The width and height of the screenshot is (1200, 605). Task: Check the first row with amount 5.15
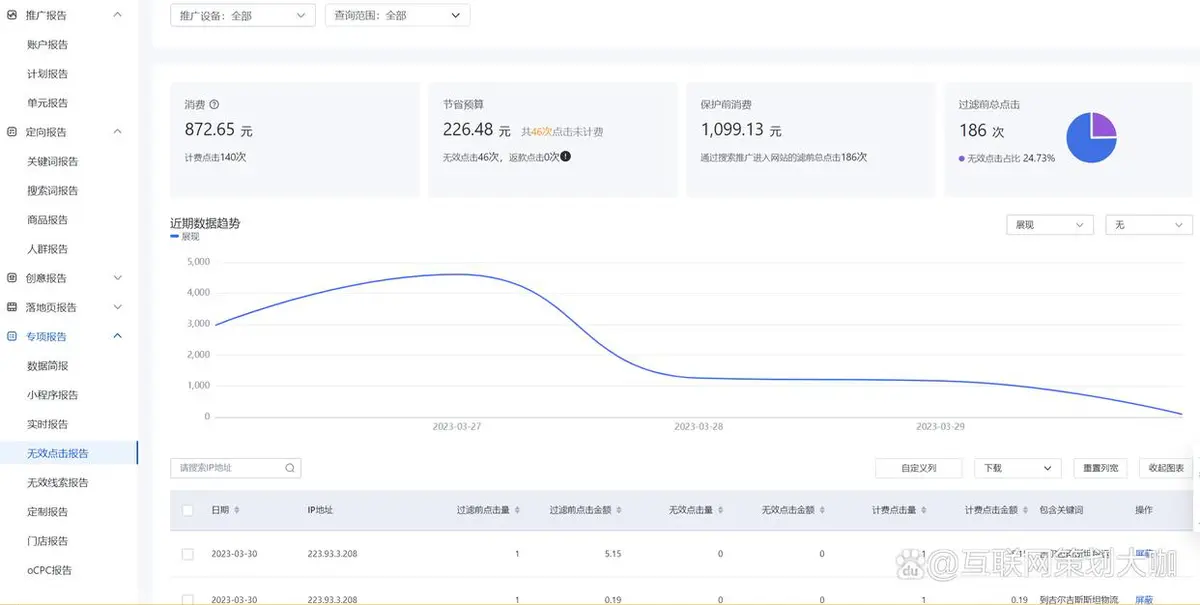[188, 554]
